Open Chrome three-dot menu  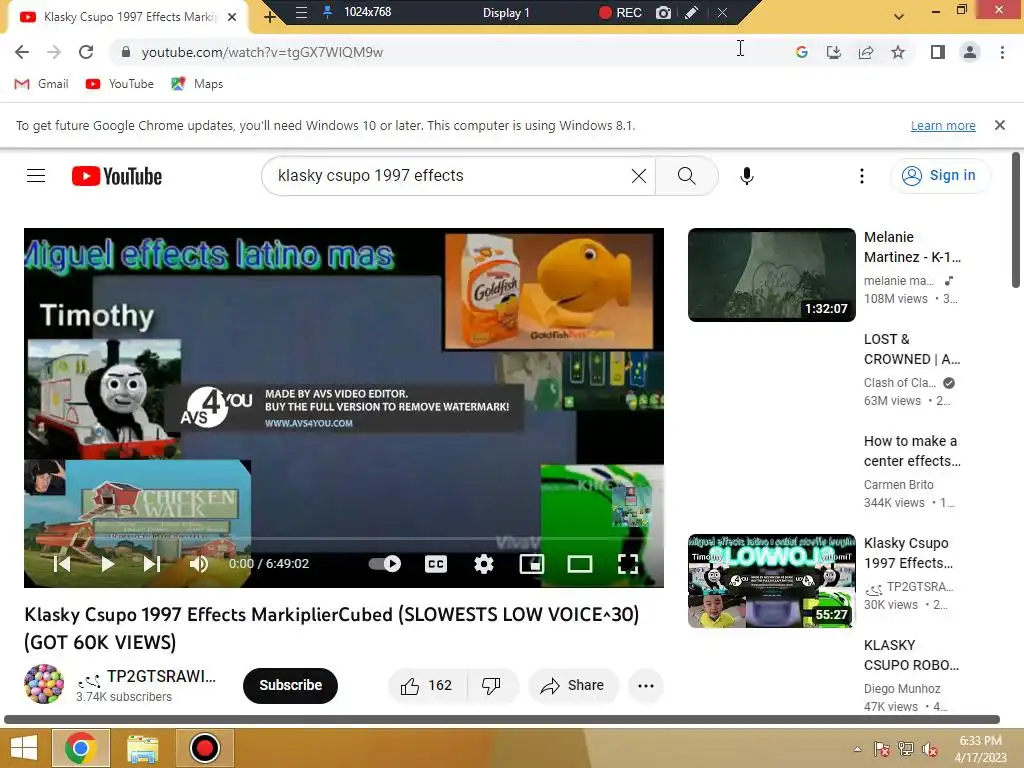click(1002, 52)
